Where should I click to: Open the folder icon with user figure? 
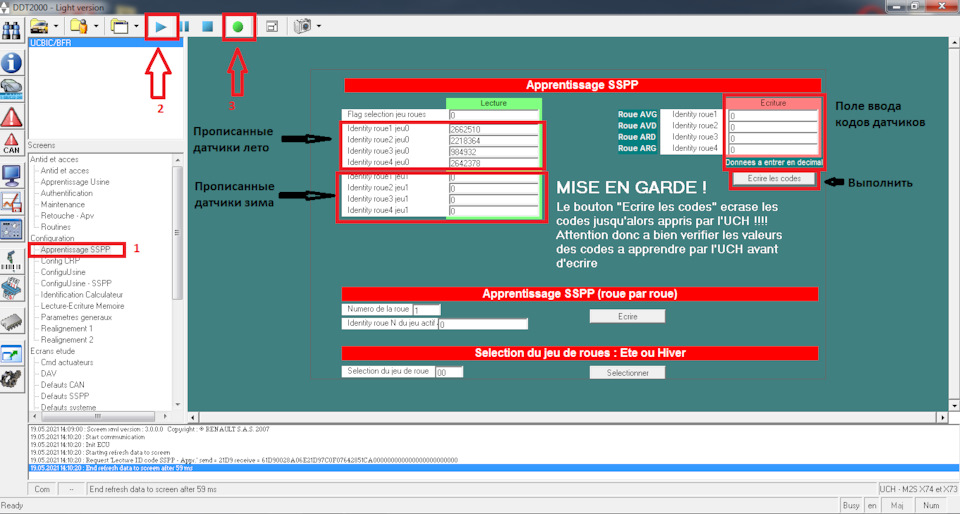pos(79,26)
